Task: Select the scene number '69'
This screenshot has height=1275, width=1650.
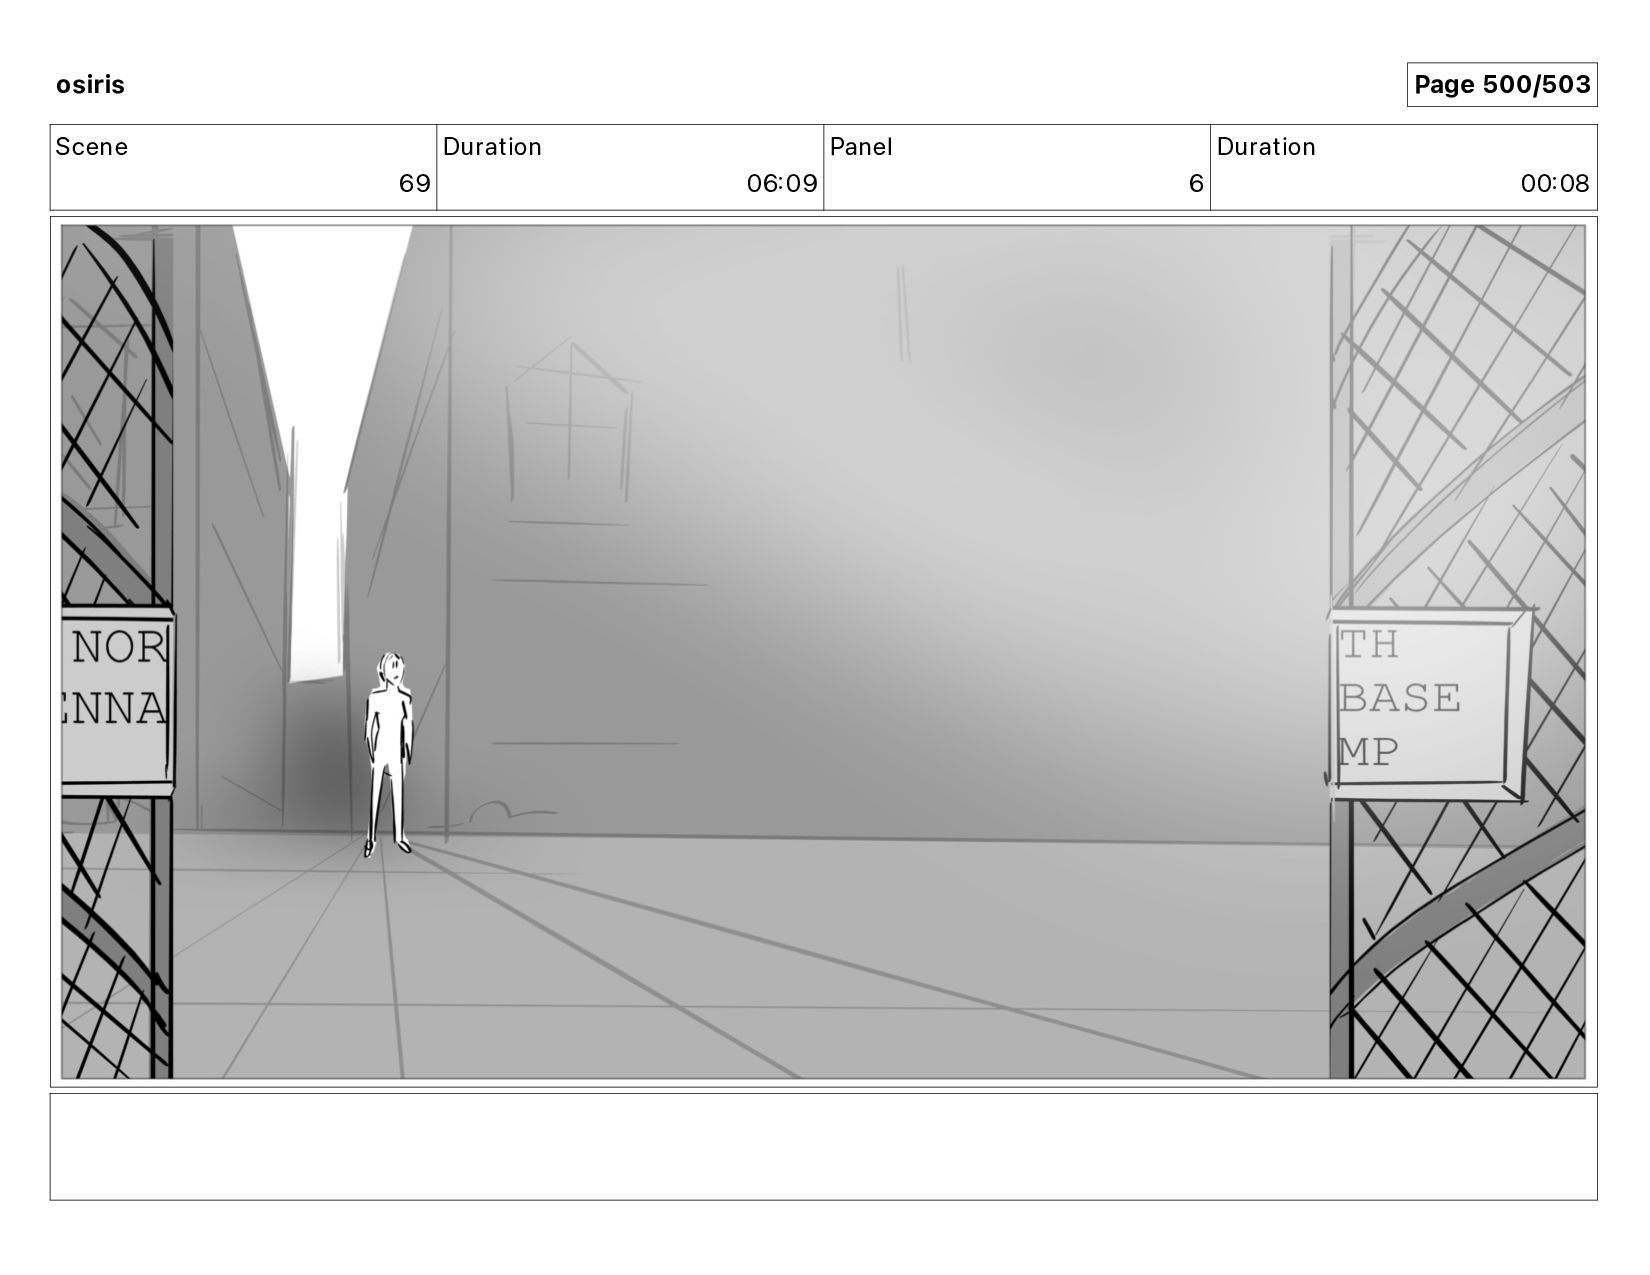Action: point(414,184)
